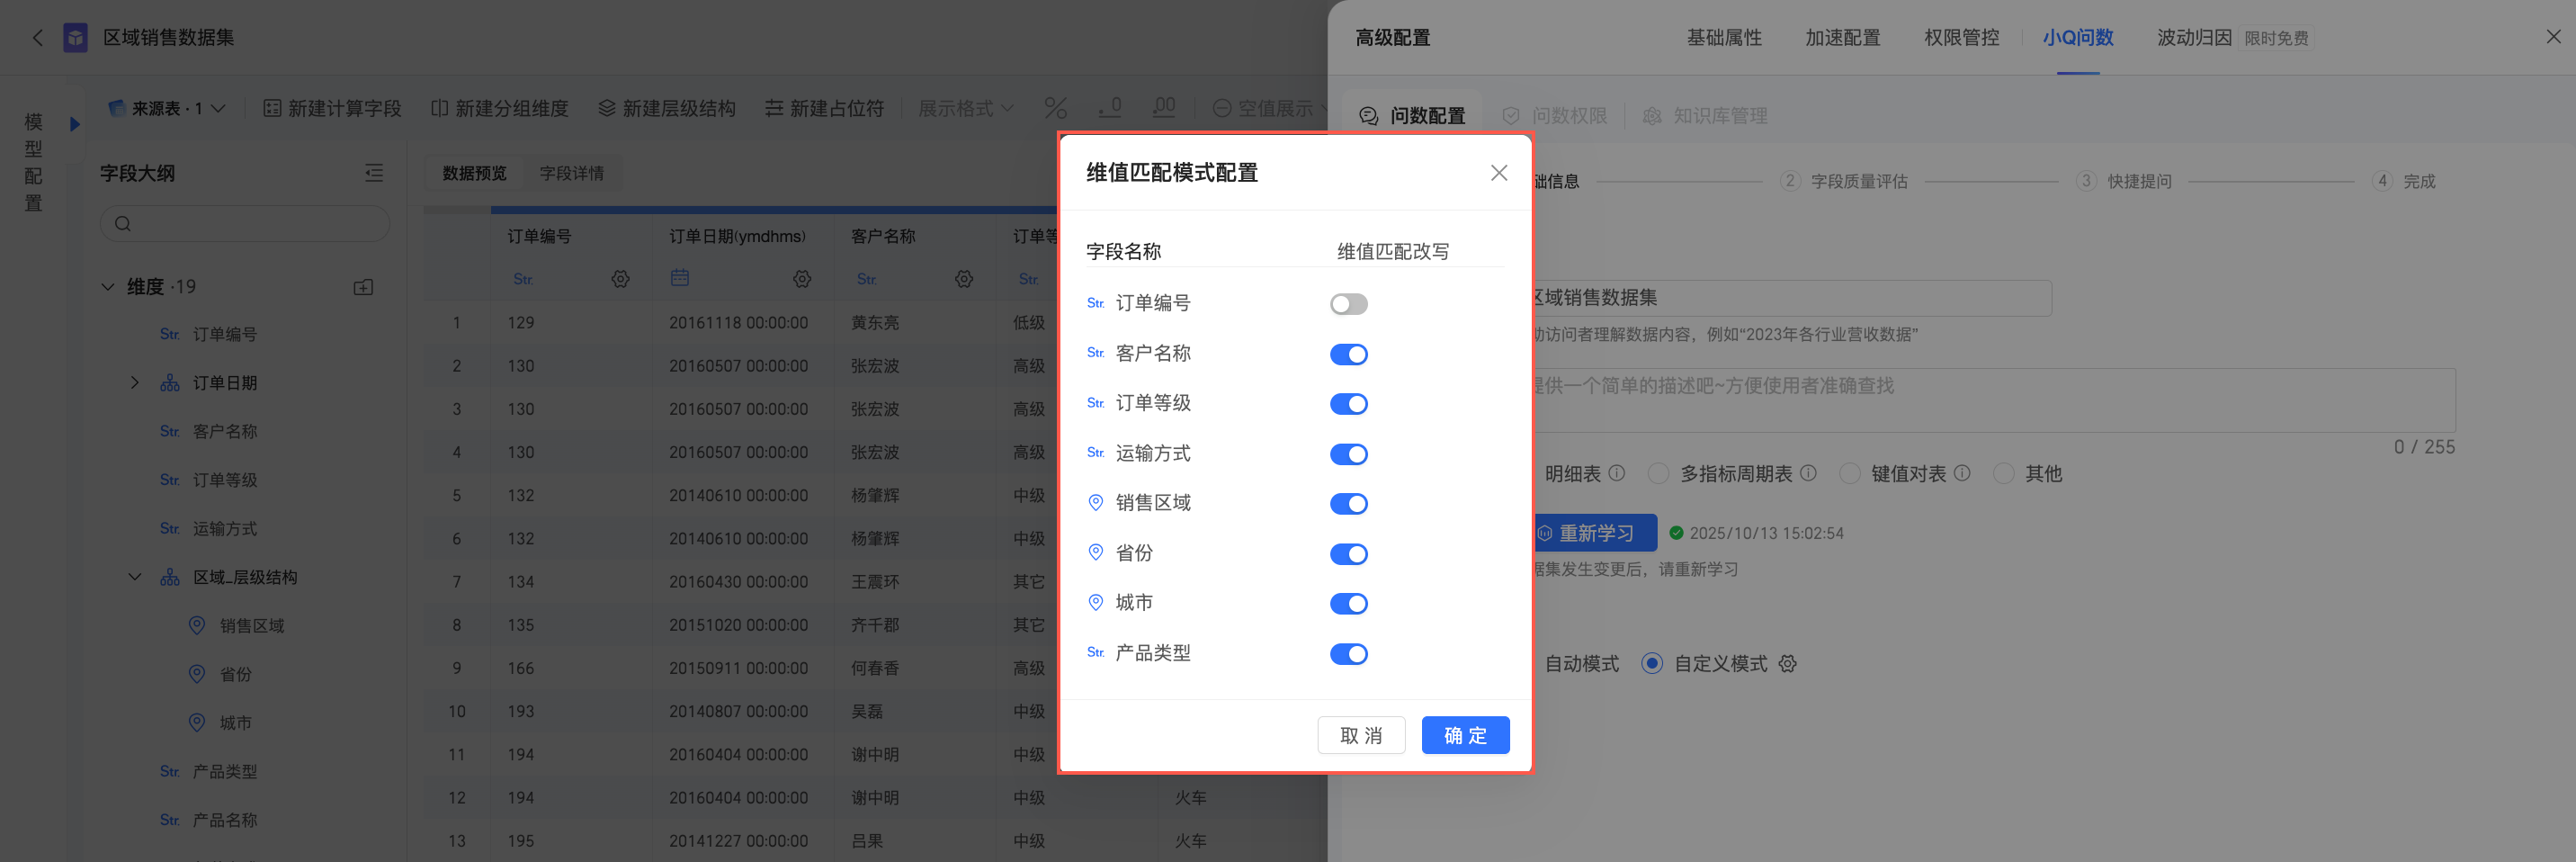Switch to the 数据预览 tab
Screen dimensions: 2576x862
coord(475,173)
